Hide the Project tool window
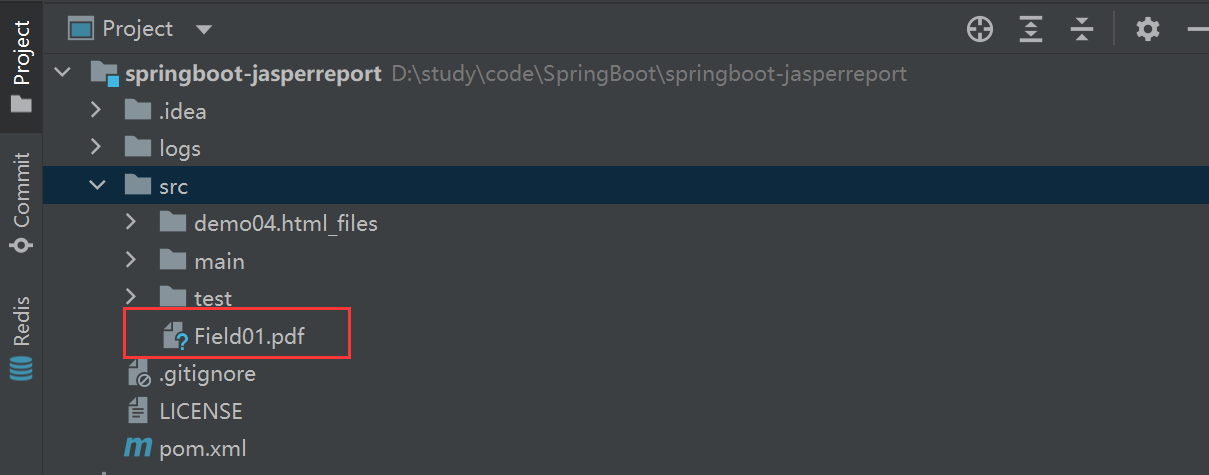The width and height of the screenshot is (1209, 475). coord(1197,30)
